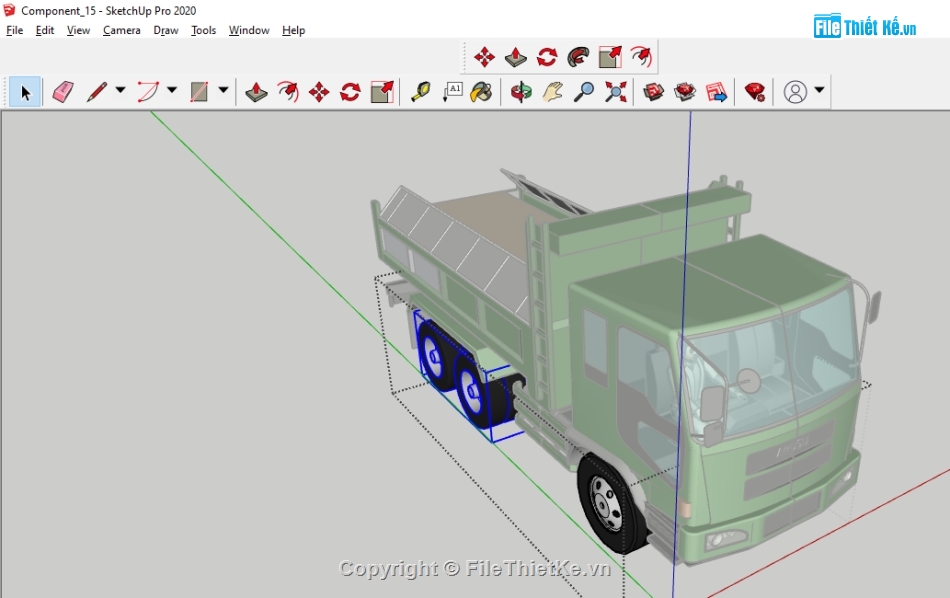This screenshot has height=598, width=950.
Task: Open the 3D Warehouse icon
Action: (653, 92)
